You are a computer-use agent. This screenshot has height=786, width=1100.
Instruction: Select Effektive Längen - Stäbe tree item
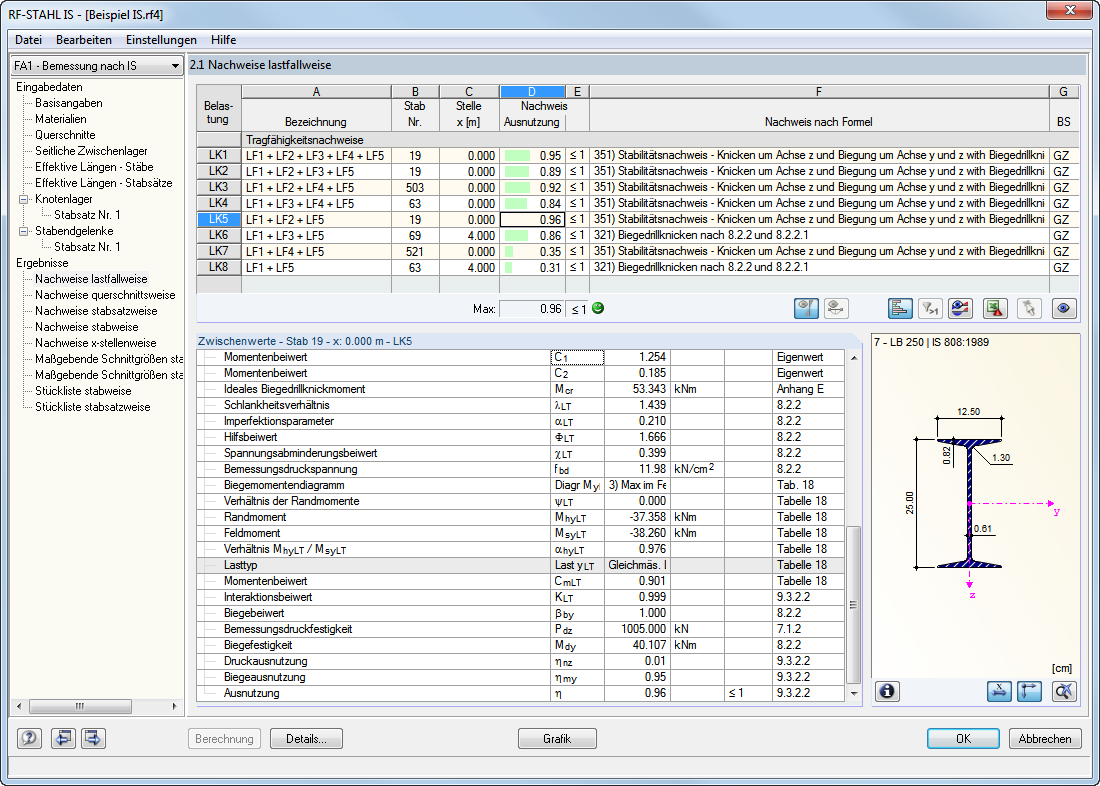[94, 167]
